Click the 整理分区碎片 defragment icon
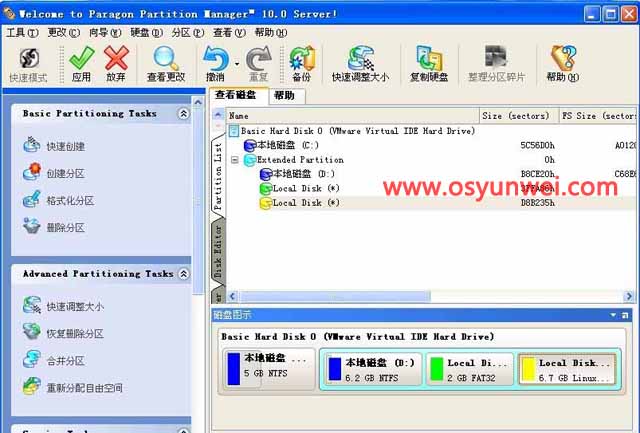Viewport: 640px width, 433px height. (x=496, y=64)
